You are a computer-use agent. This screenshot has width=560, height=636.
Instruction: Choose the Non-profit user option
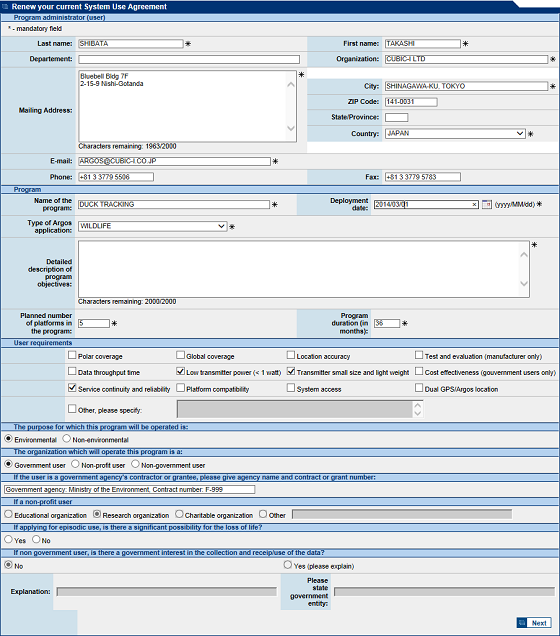click(75, 464)
